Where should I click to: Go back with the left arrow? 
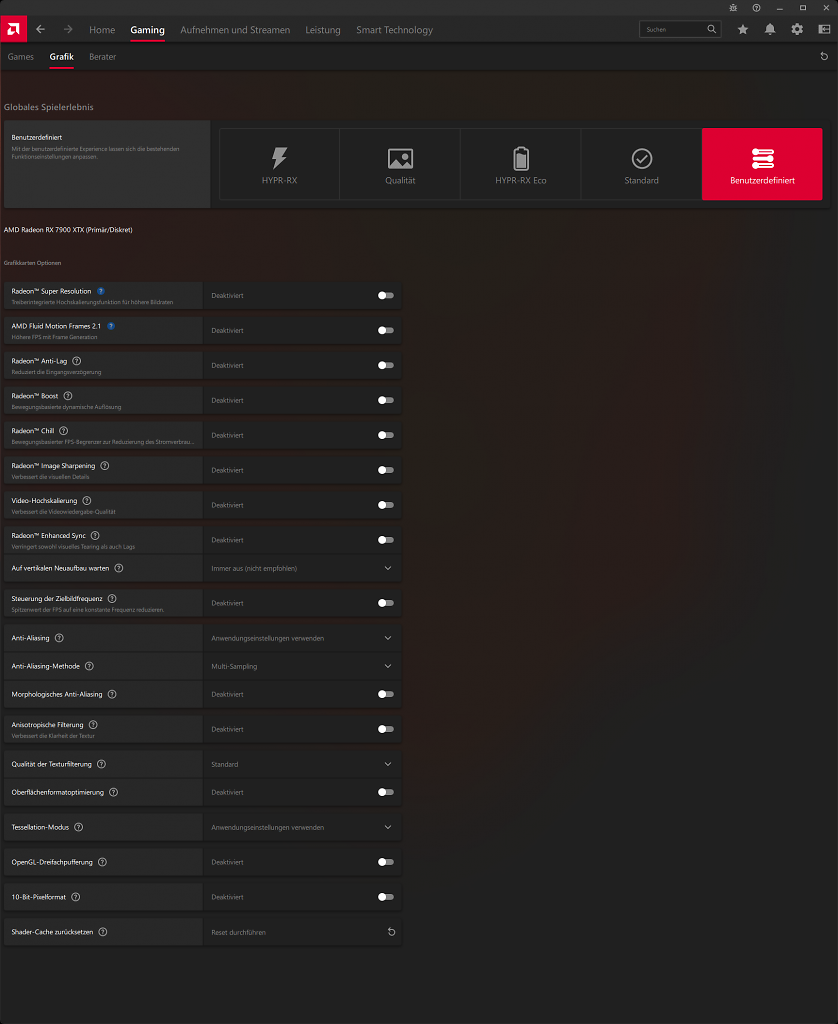pos(40,29)
